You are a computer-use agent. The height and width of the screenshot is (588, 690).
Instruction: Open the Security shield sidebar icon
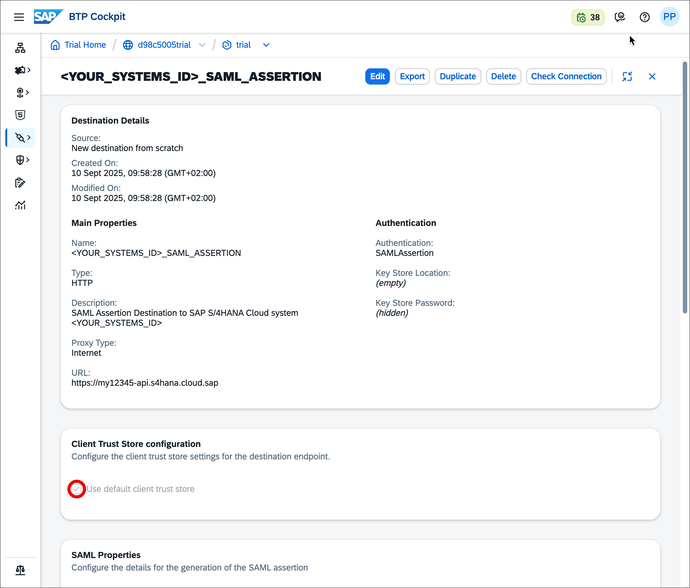(x=22, y=160)
